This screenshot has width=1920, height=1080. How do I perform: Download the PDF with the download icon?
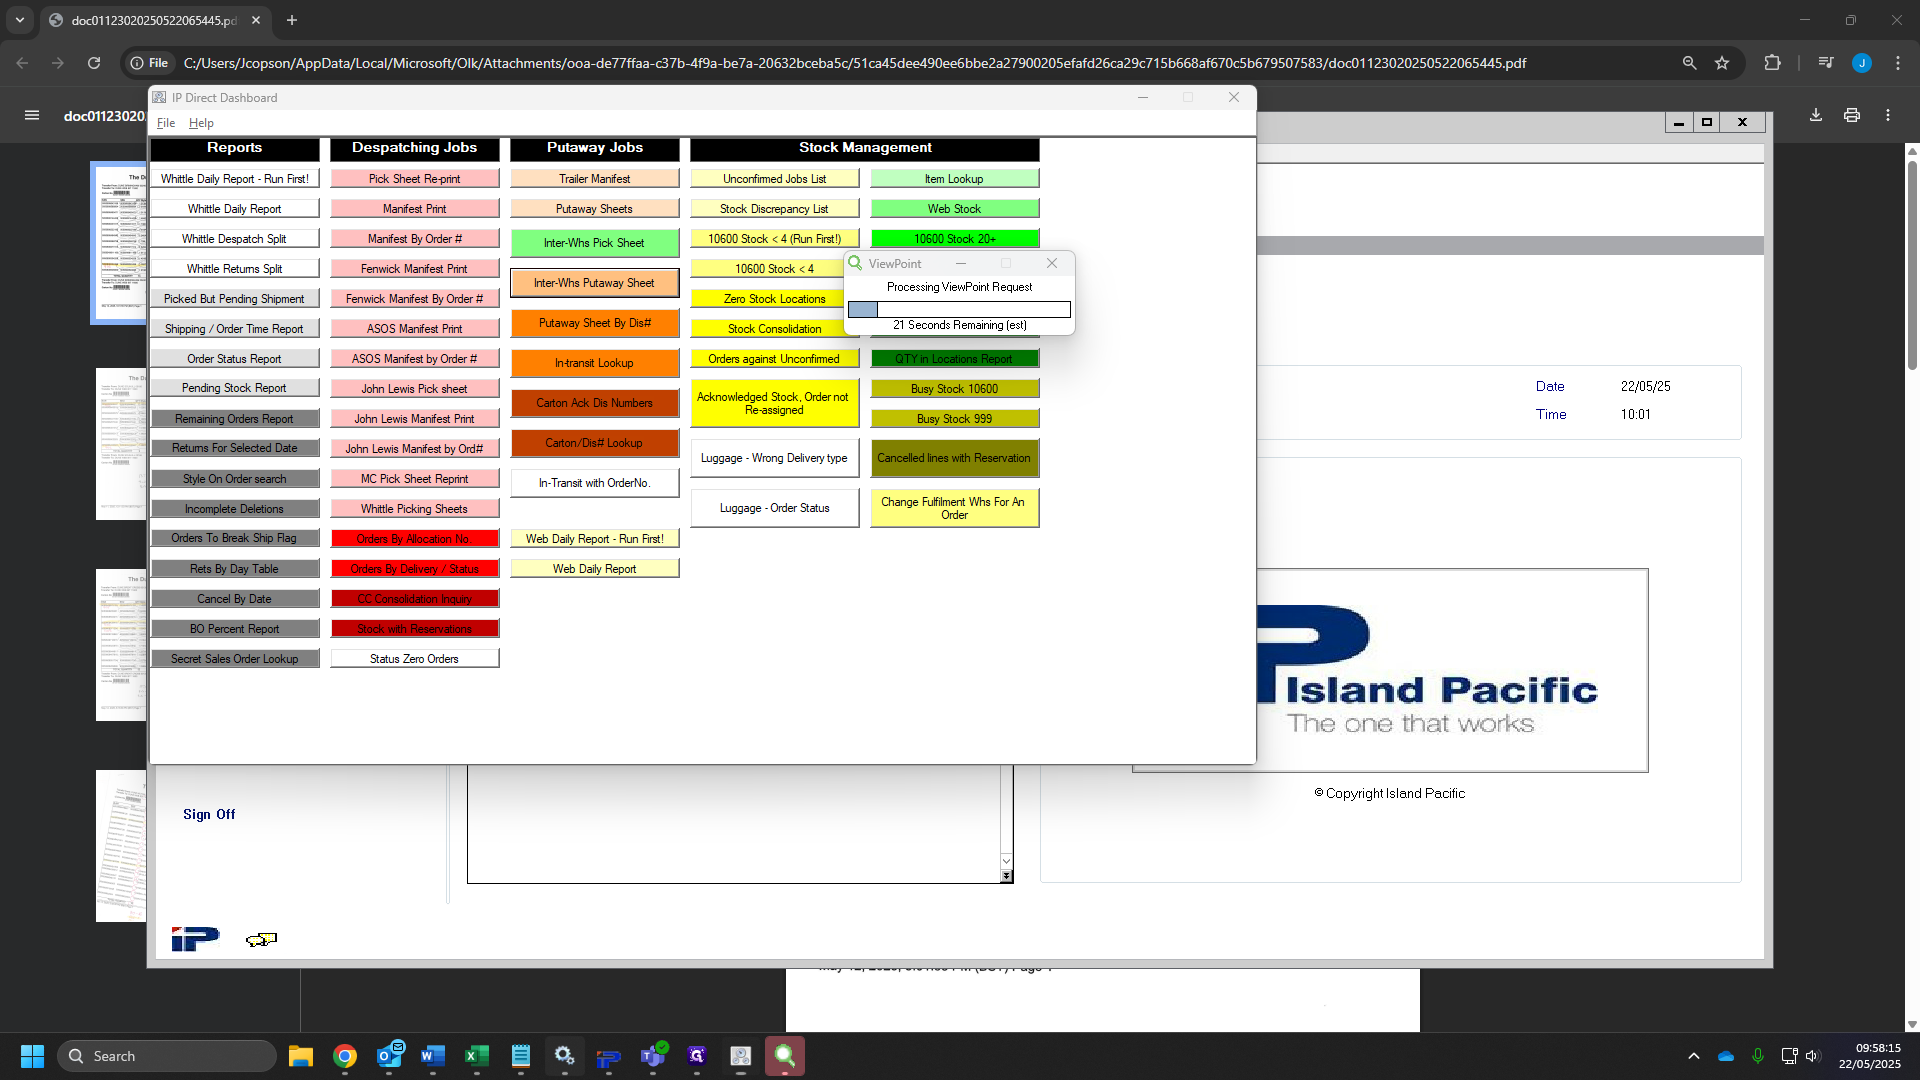coord(1816,115)
